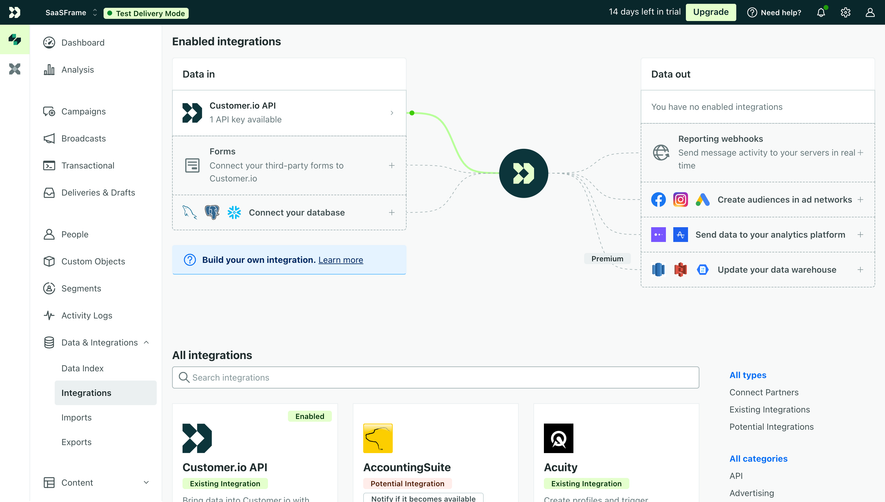Open the user account profile icon
885x502 pixels.
[870, 12]
